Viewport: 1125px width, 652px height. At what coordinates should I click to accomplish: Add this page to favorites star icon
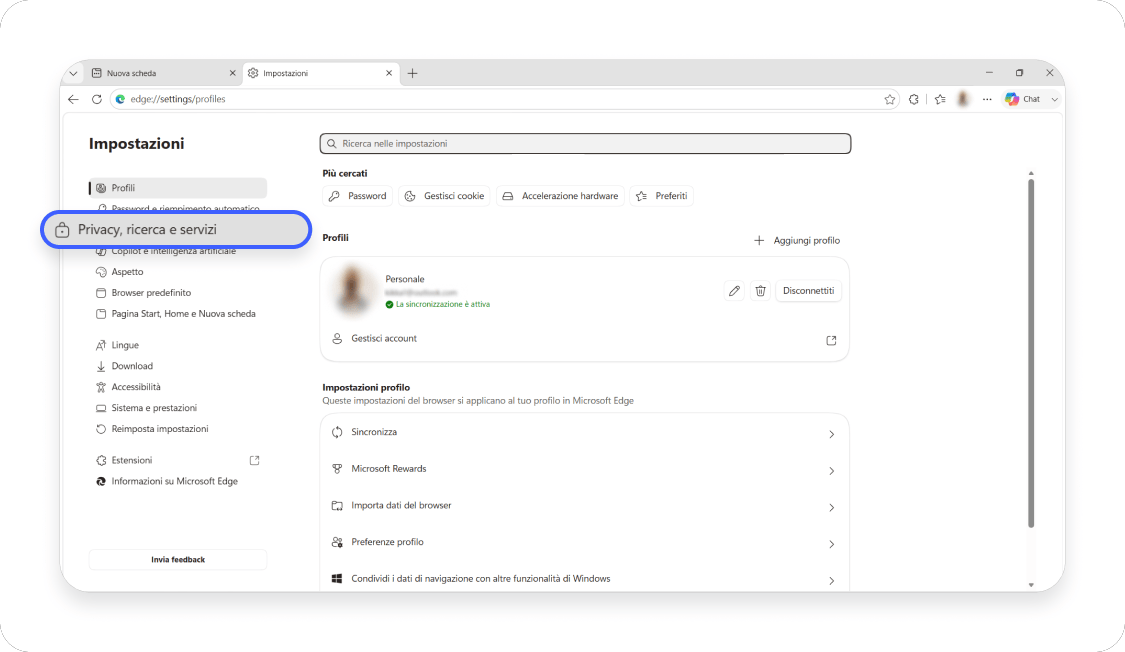(890, 99)
